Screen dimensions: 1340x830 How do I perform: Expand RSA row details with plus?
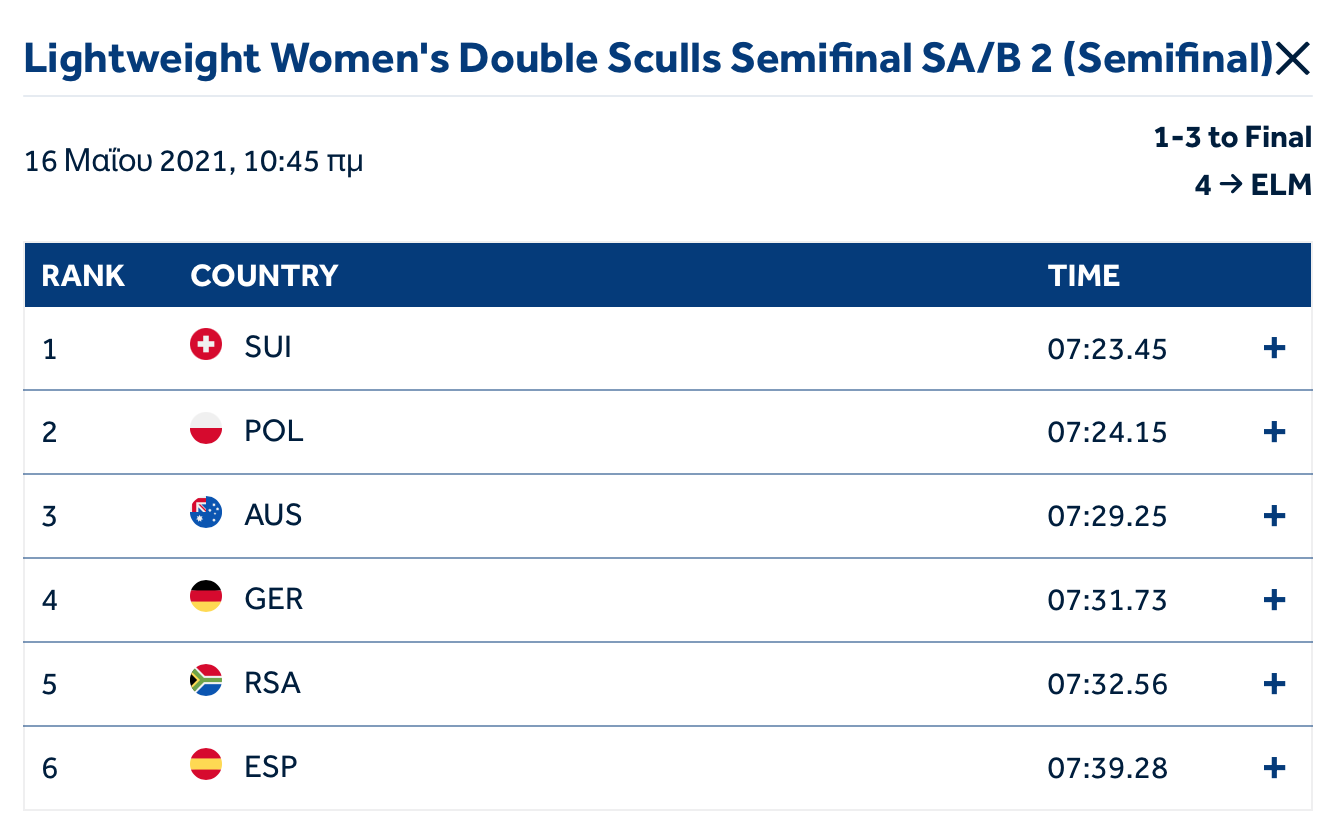[1274, 684]
